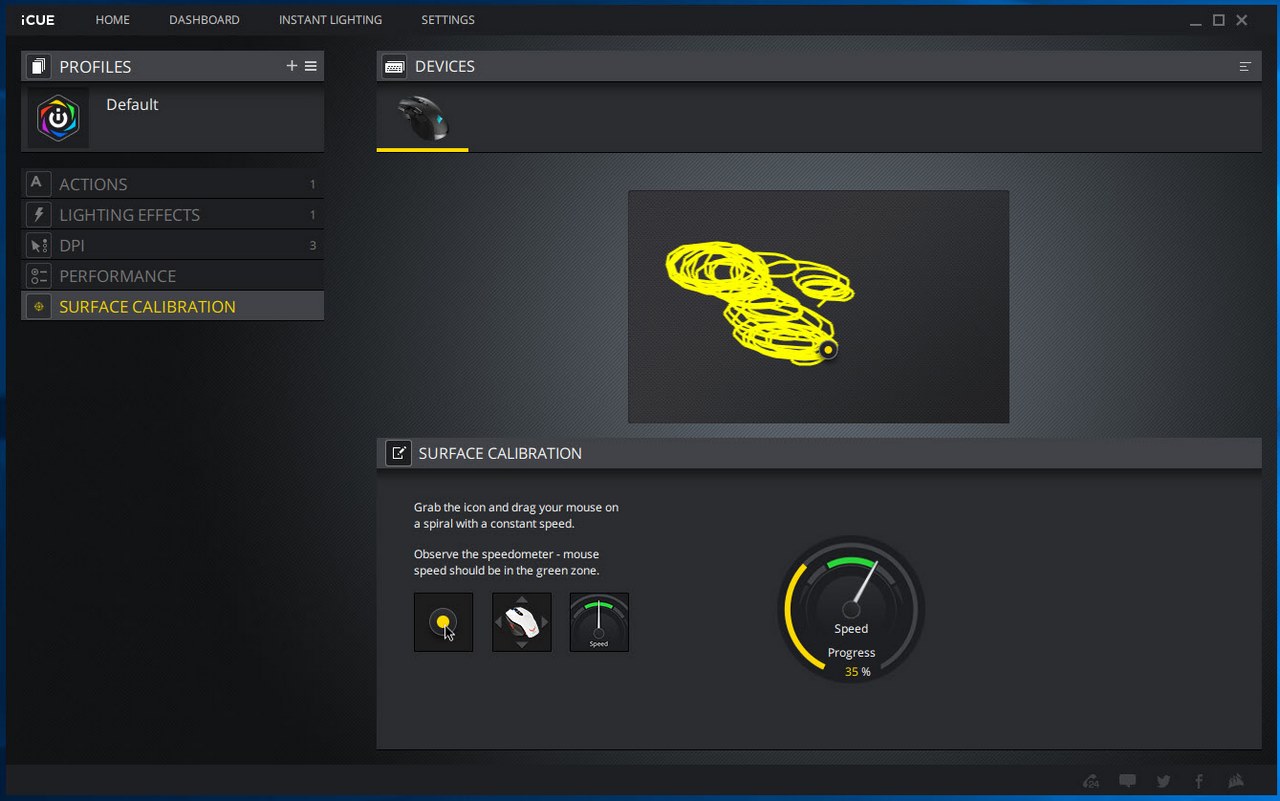Click the mouse movement instruction tile
This screenshot has width=1280, height=801.
click(521, 622)
